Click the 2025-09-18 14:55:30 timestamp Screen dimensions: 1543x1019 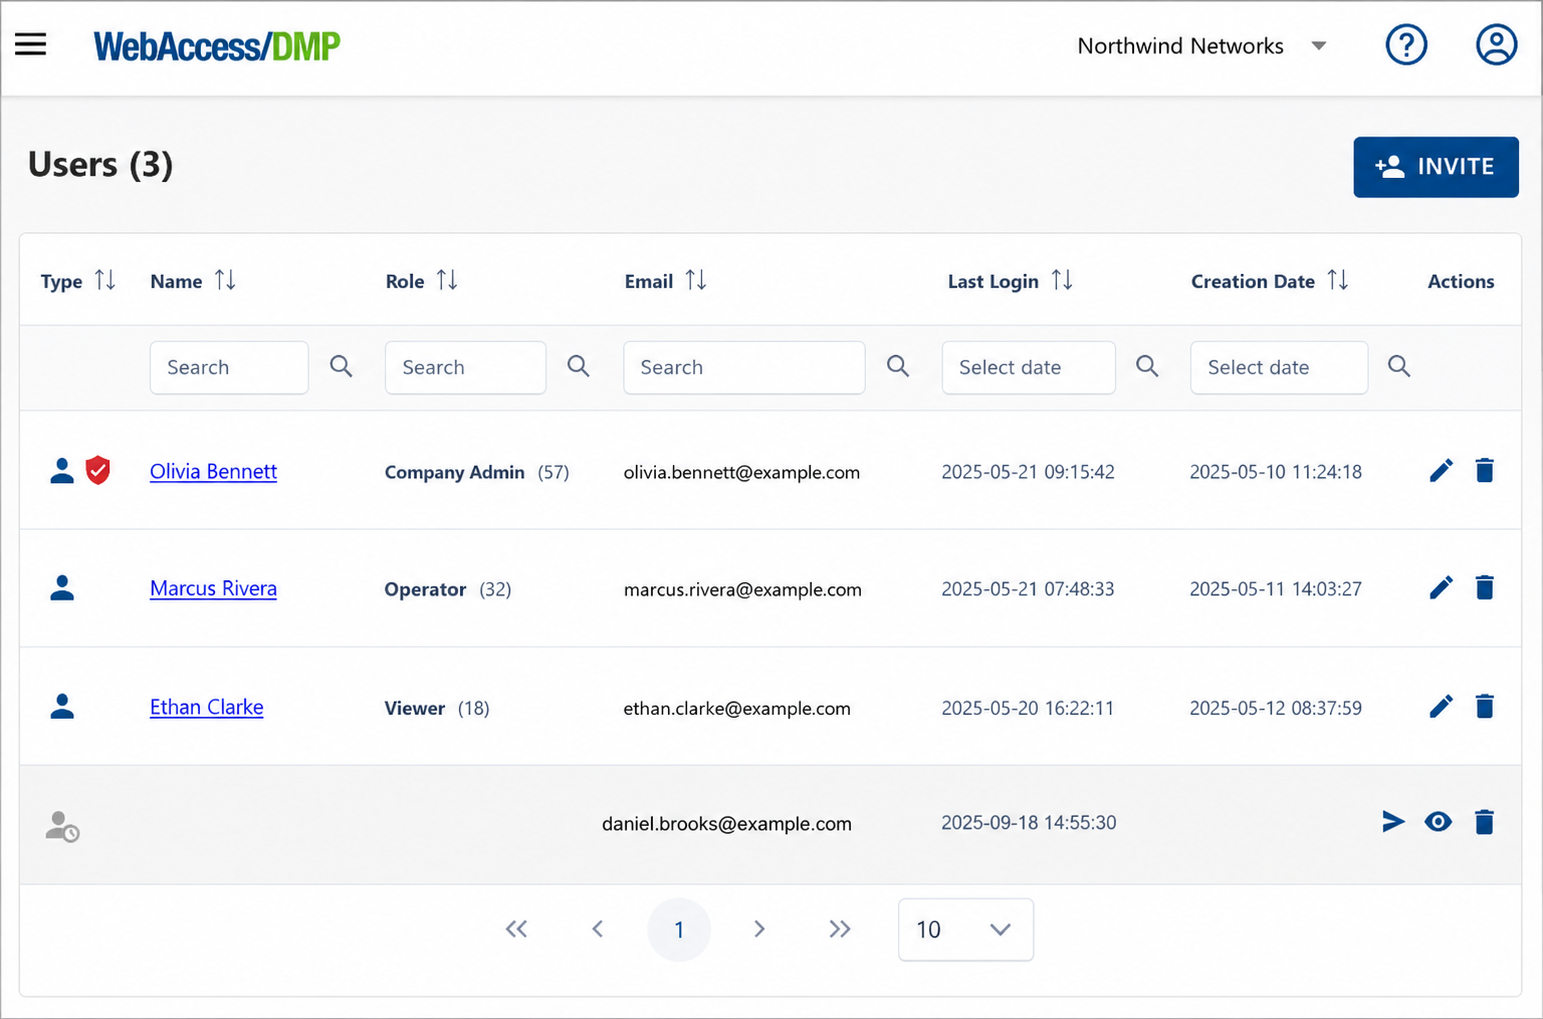click(1029, 823)
